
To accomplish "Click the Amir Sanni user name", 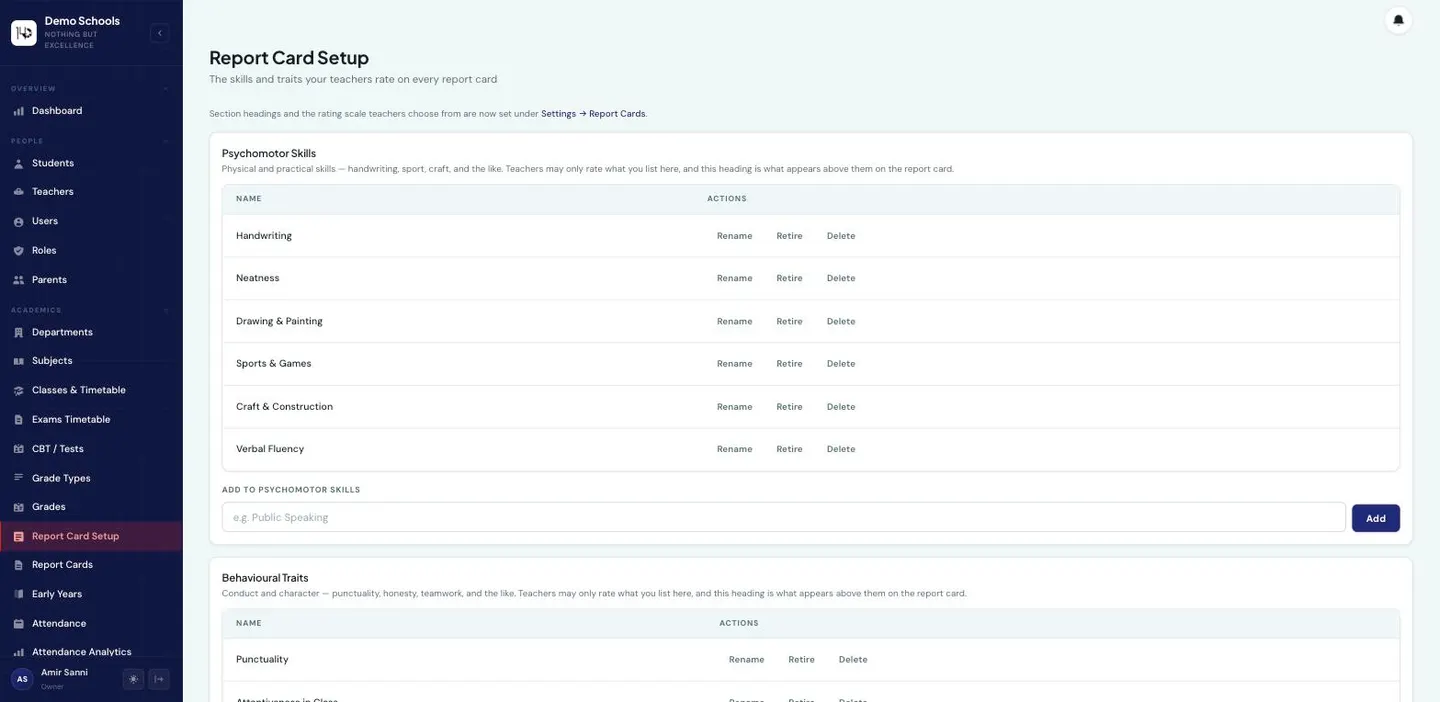I will point(64,673).
